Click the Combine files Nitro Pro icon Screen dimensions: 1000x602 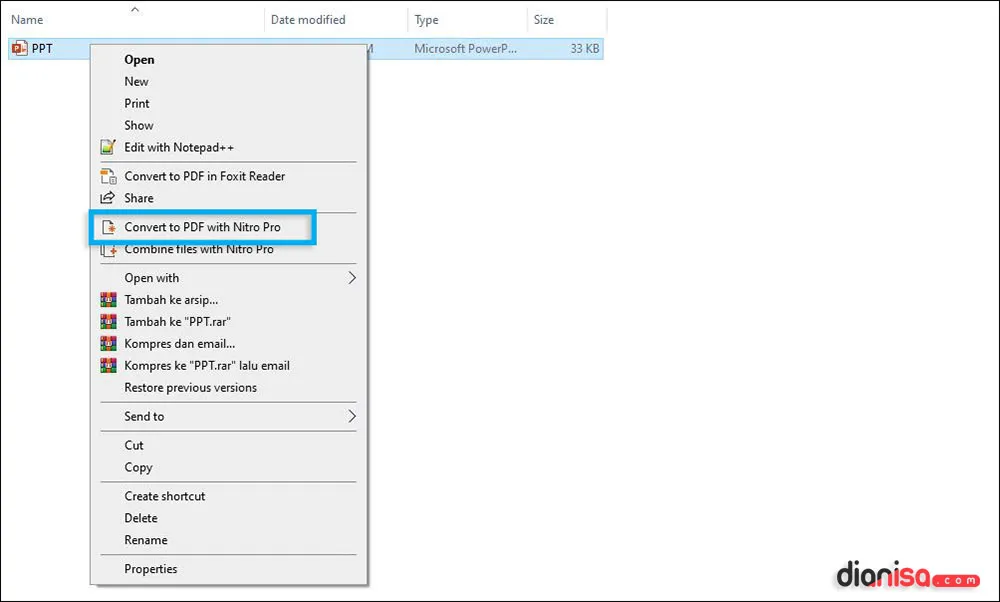click(108, 249)
